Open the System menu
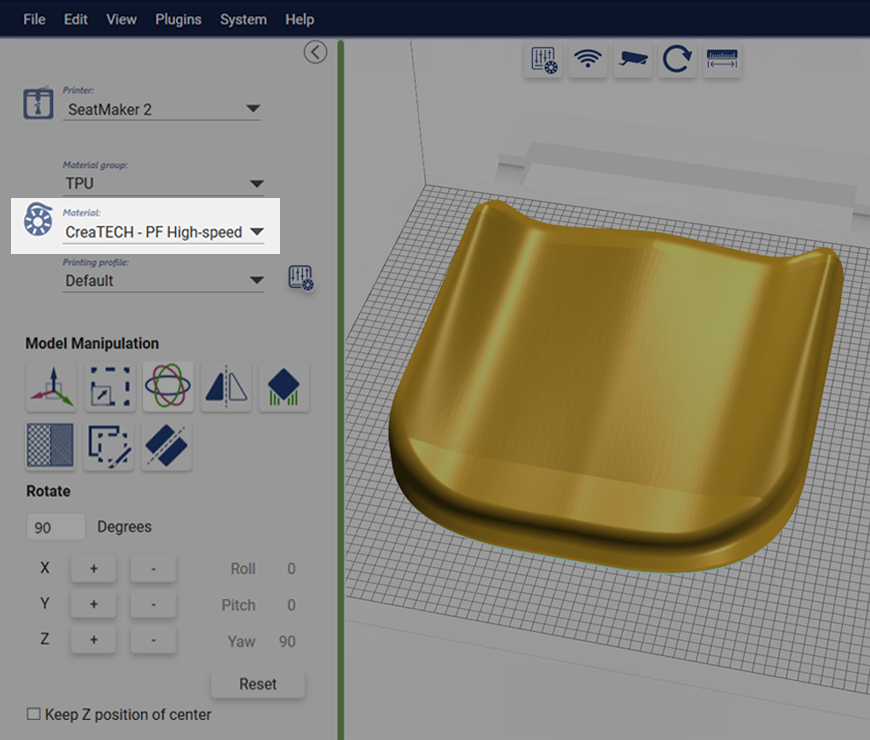This screenshot has height=740, width=870. point(243,19)
